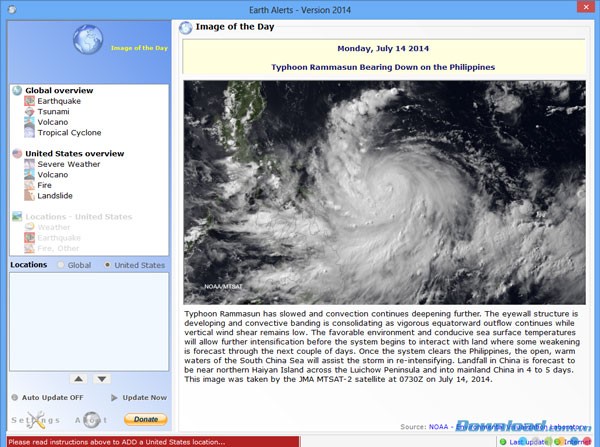Click the Fire icon

pos(29,185)
